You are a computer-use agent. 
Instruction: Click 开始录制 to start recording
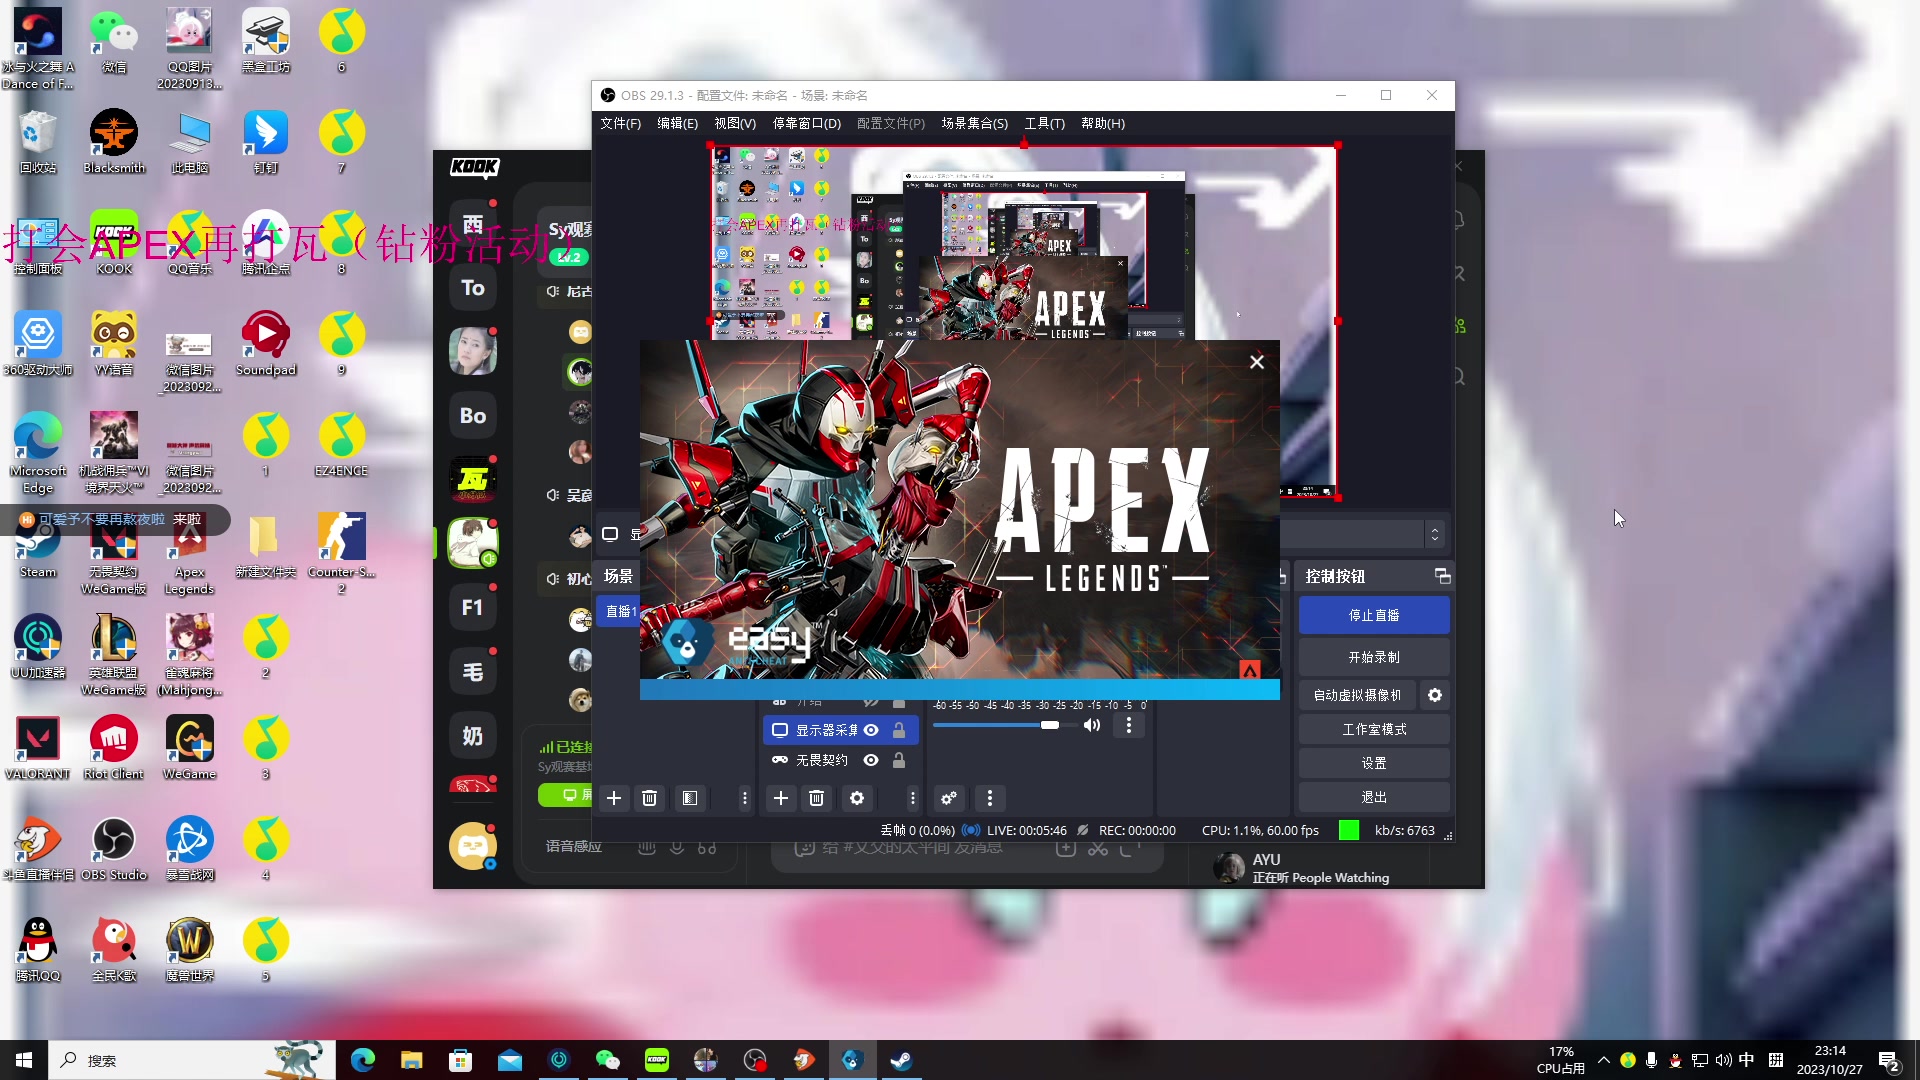[1374, 657]
